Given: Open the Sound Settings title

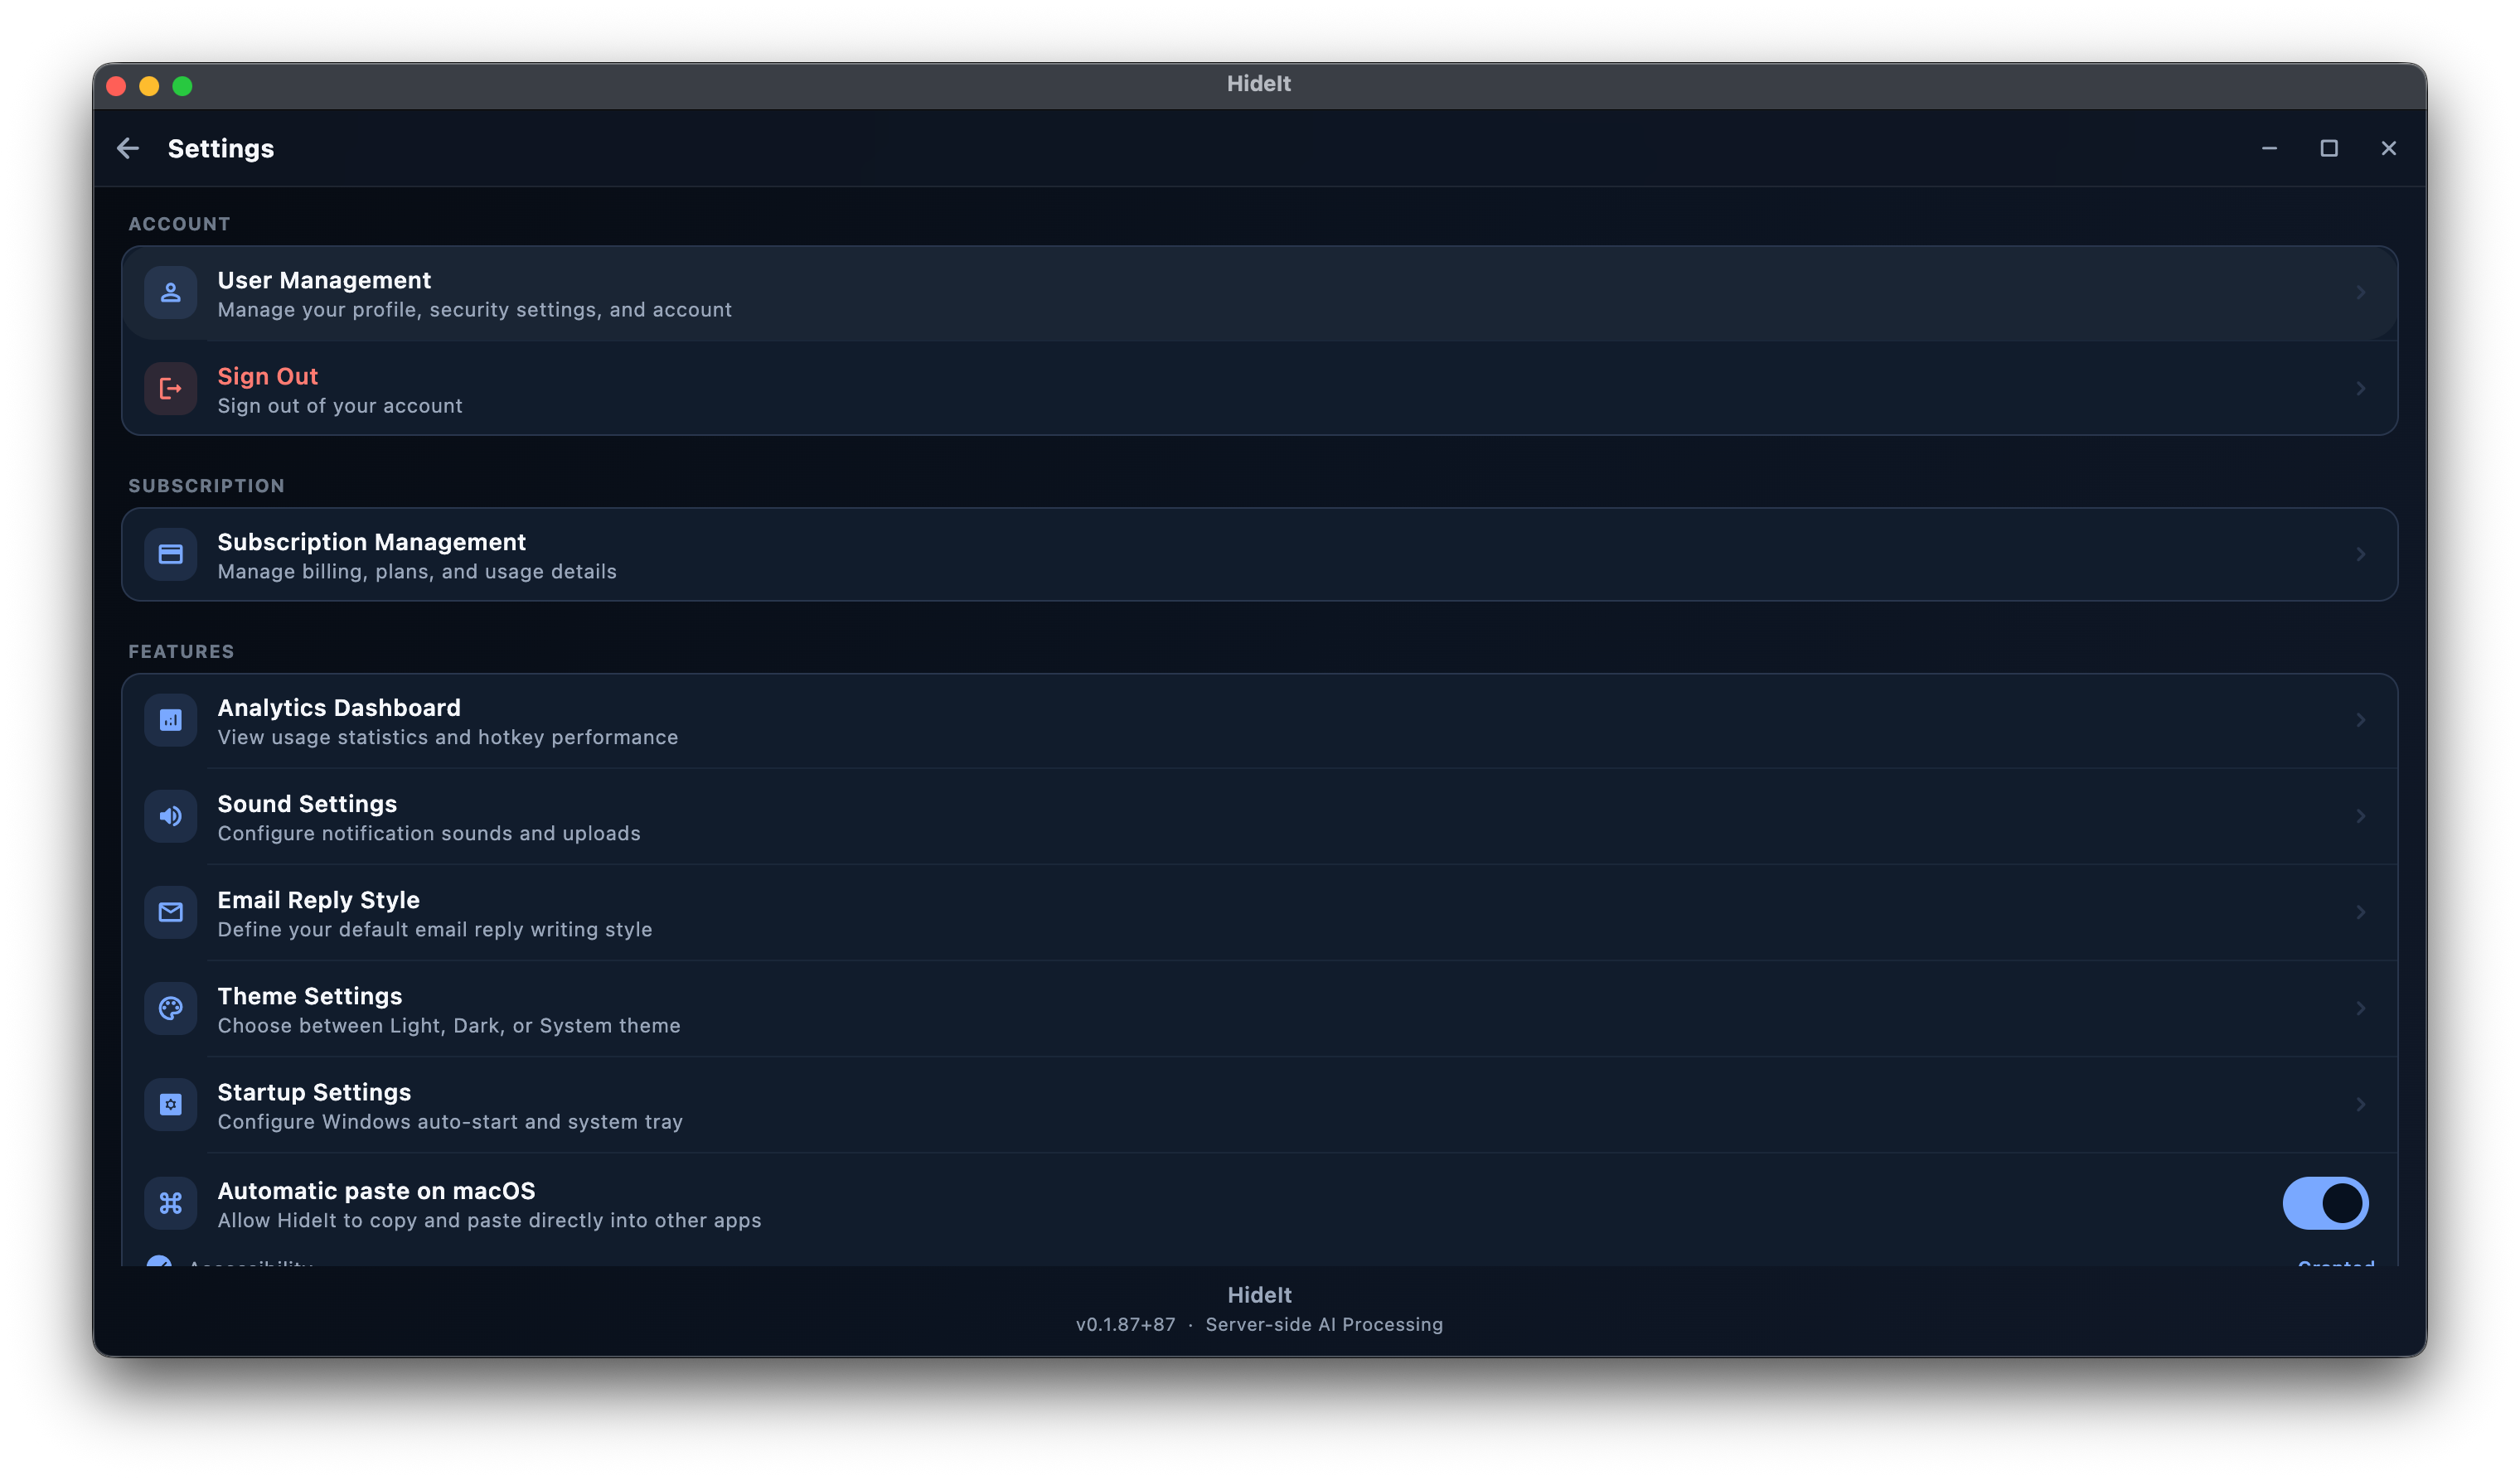Looking at the screenshot, I should pyautogui.click(x=307, y=804).
